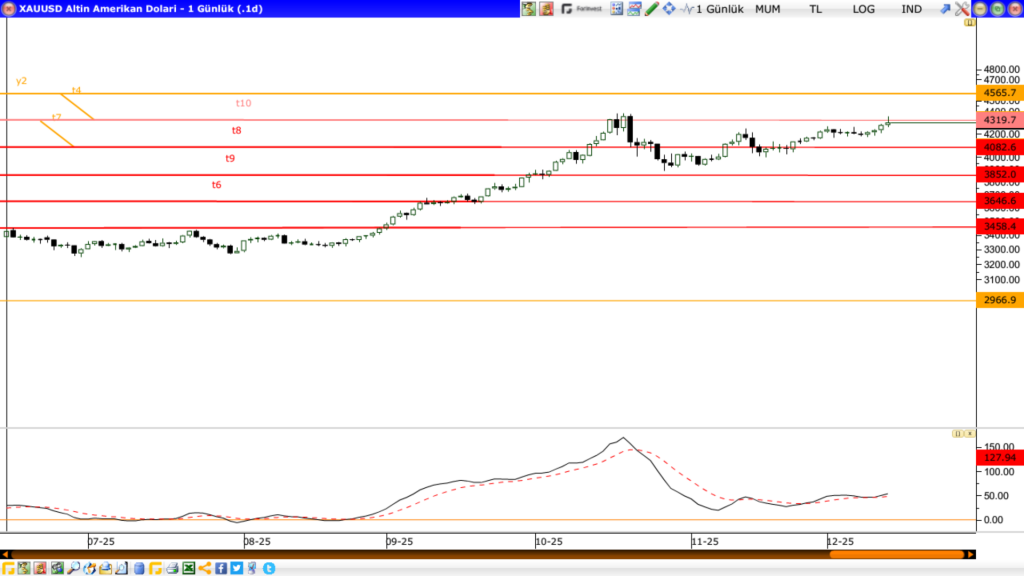
Task: Expand the indicator panel with its small maximize button
Action: [x=957, y=433]
